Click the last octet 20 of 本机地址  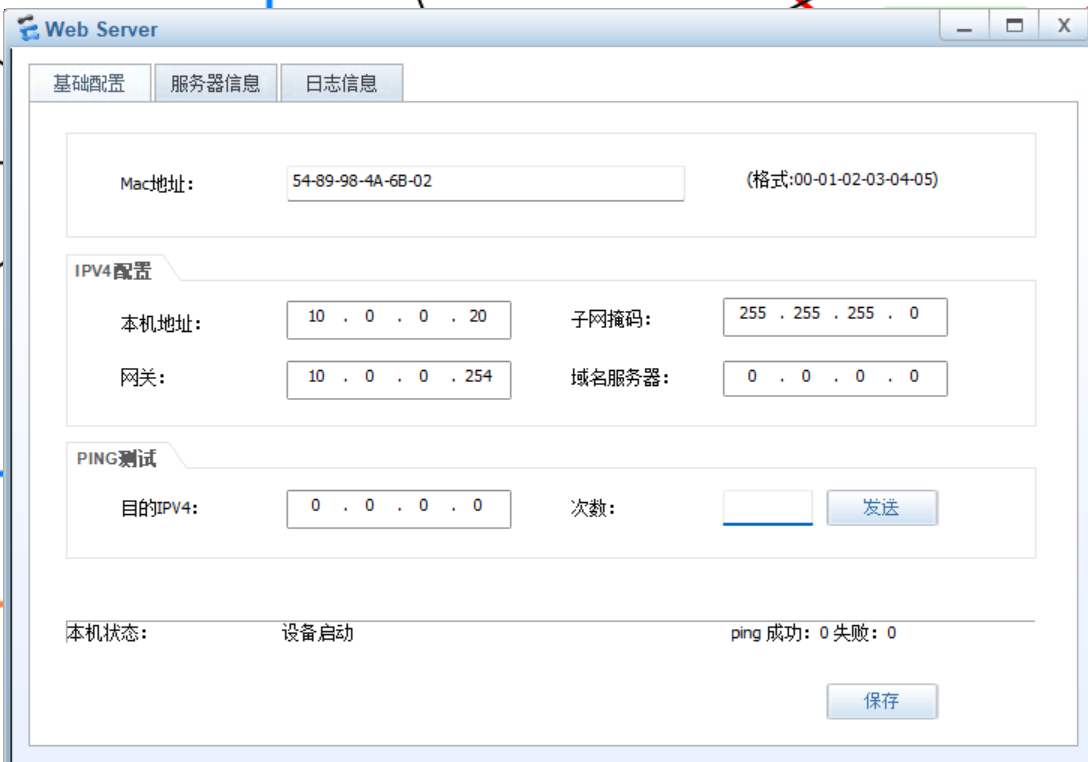pos(478,316)
